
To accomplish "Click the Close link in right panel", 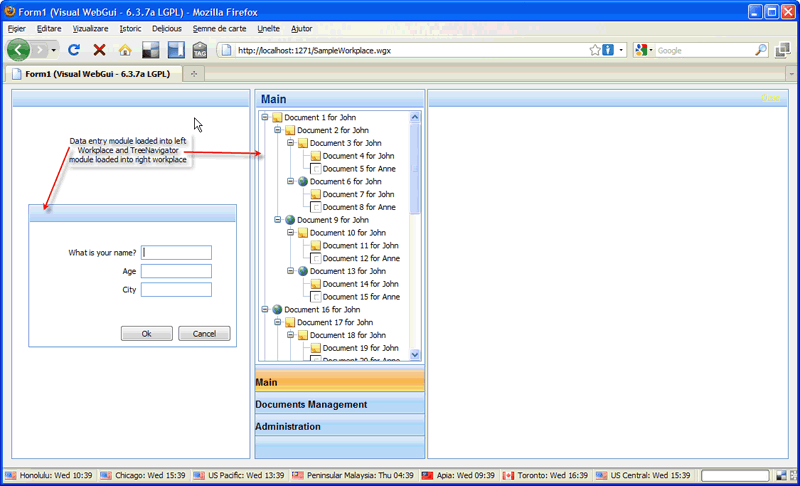I will click(770, 98).
